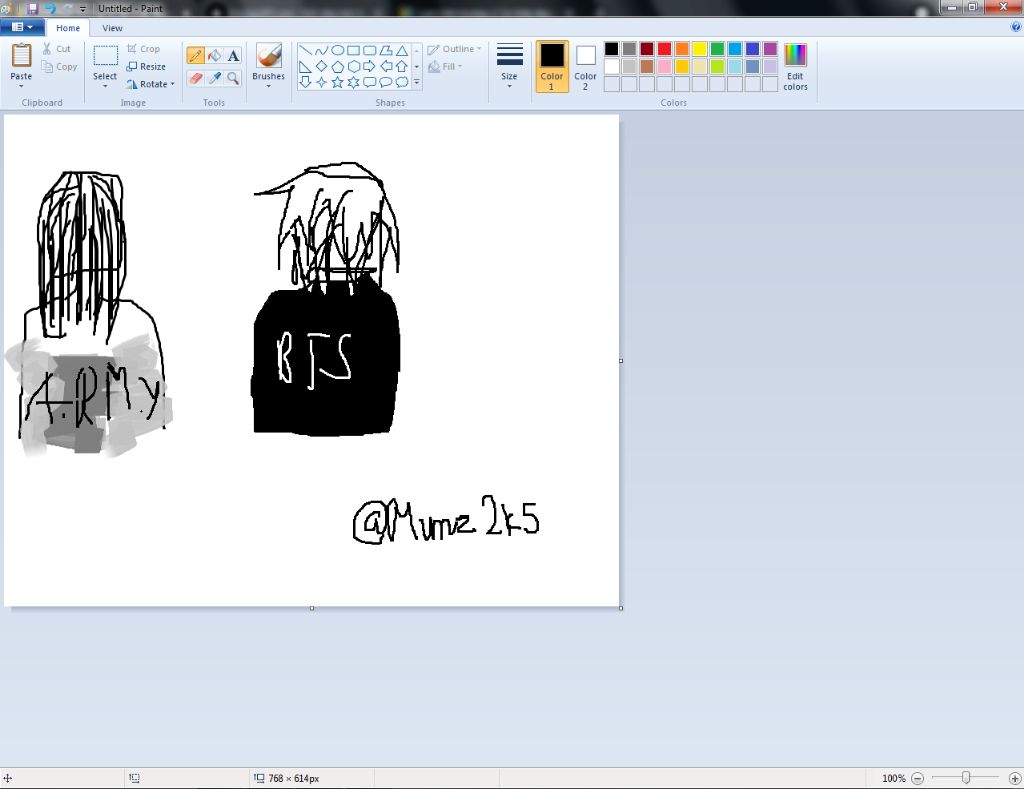
Task: Choose the Right arrow shape
Action: [x=370, y=66]
